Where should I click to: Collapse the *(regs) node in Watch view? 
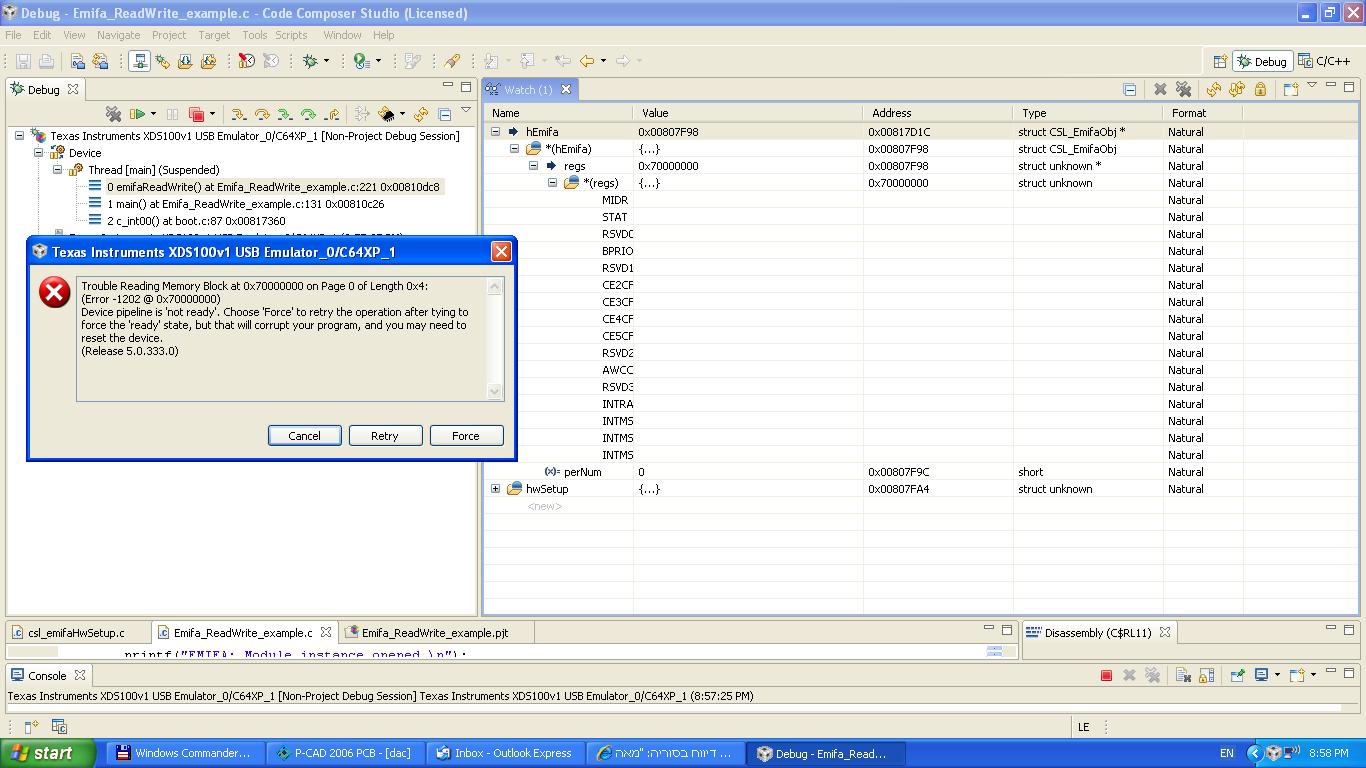point(552,183)
